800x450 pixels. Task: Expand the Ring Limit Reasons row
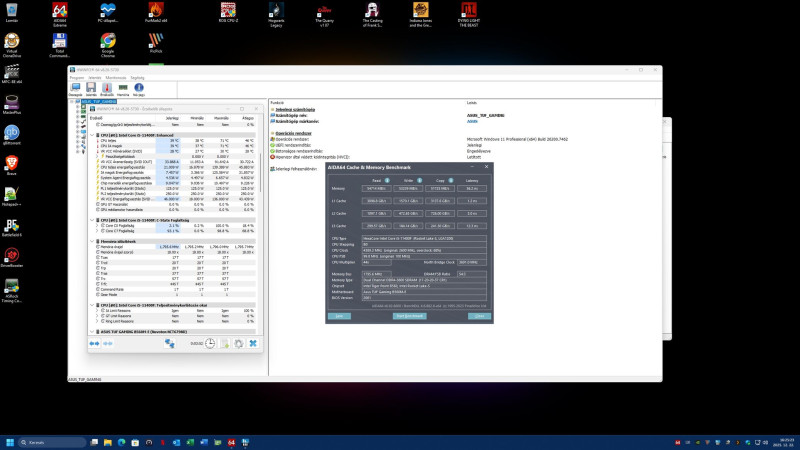97,321
